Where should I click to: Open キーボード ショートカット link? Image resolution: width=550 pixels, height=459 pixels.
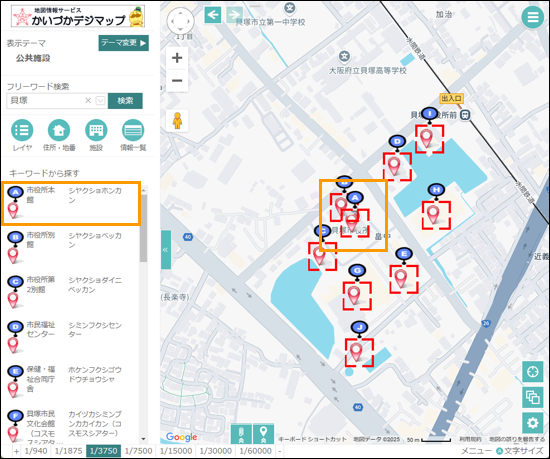313,439
